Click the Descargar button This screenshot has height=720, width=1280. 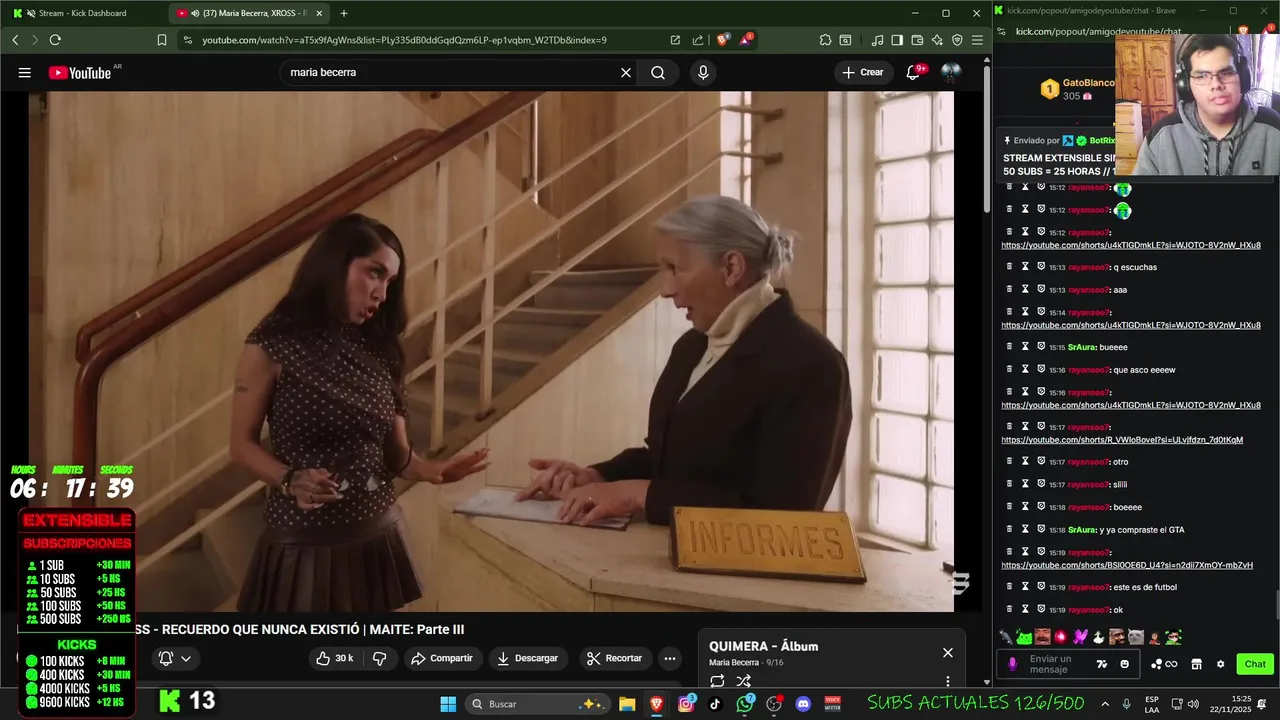coord(527,658)
